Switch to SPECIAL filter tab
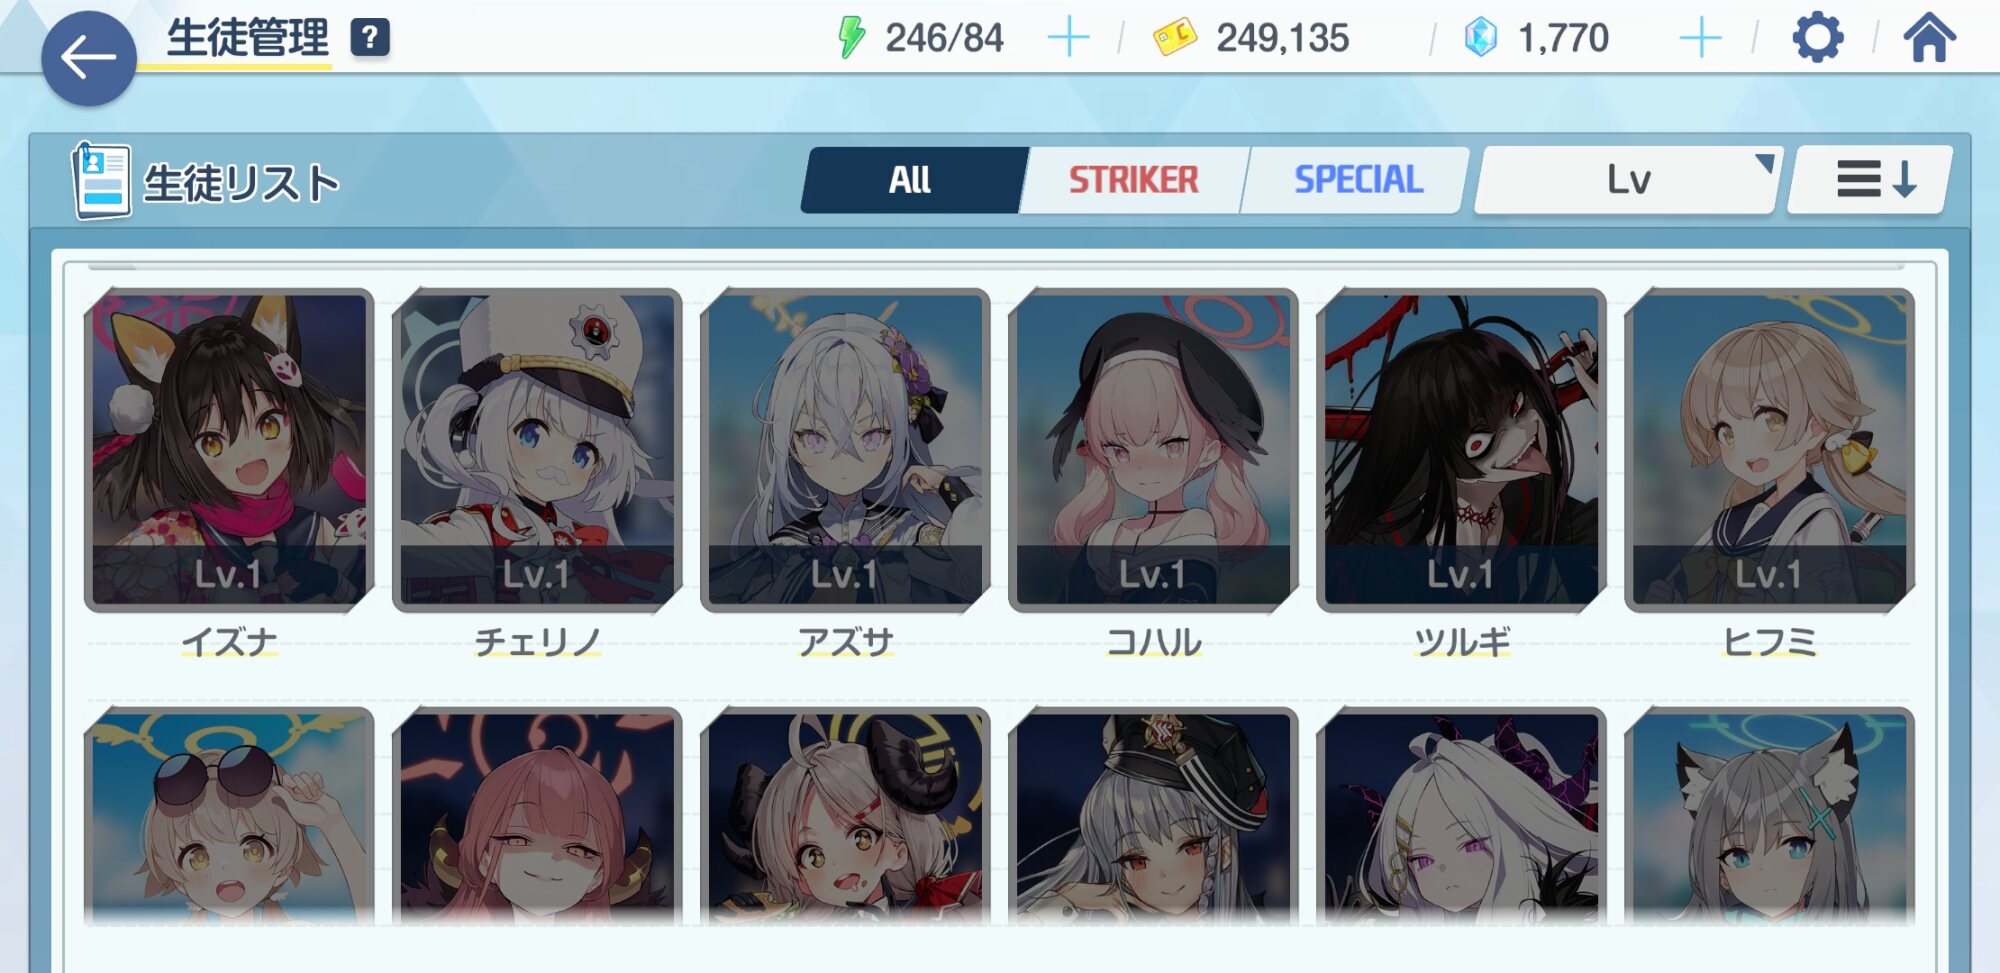Screen dimensions: 2000x973 [1358, 180]
